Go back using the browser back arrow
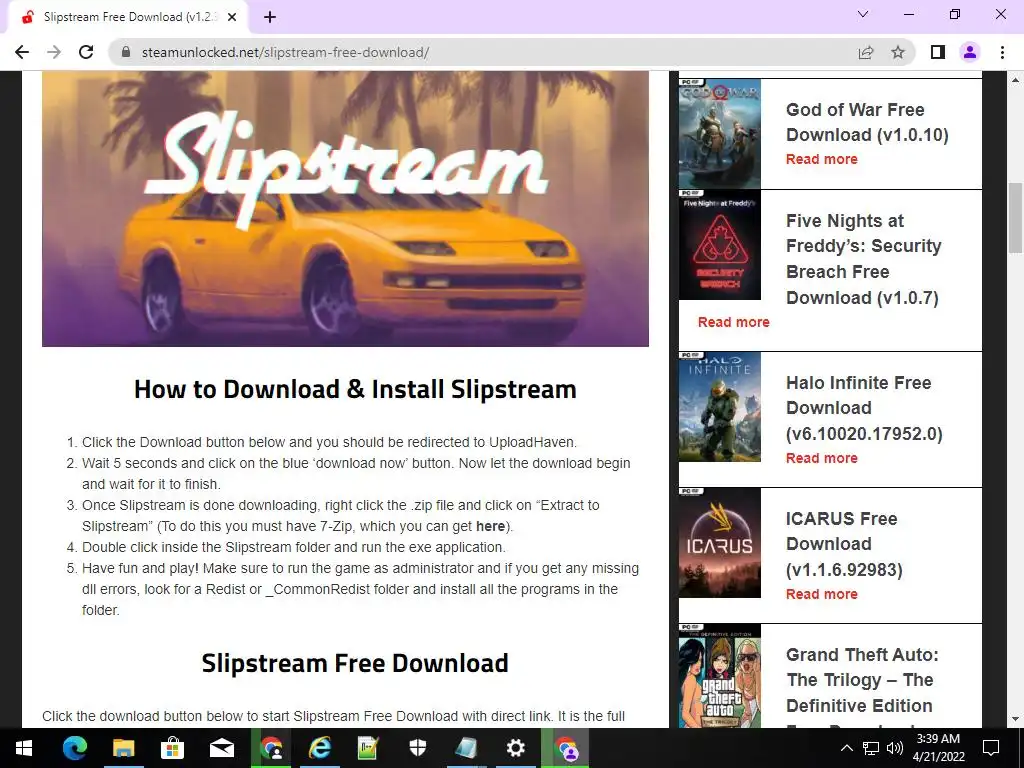 tap(22, 52)
